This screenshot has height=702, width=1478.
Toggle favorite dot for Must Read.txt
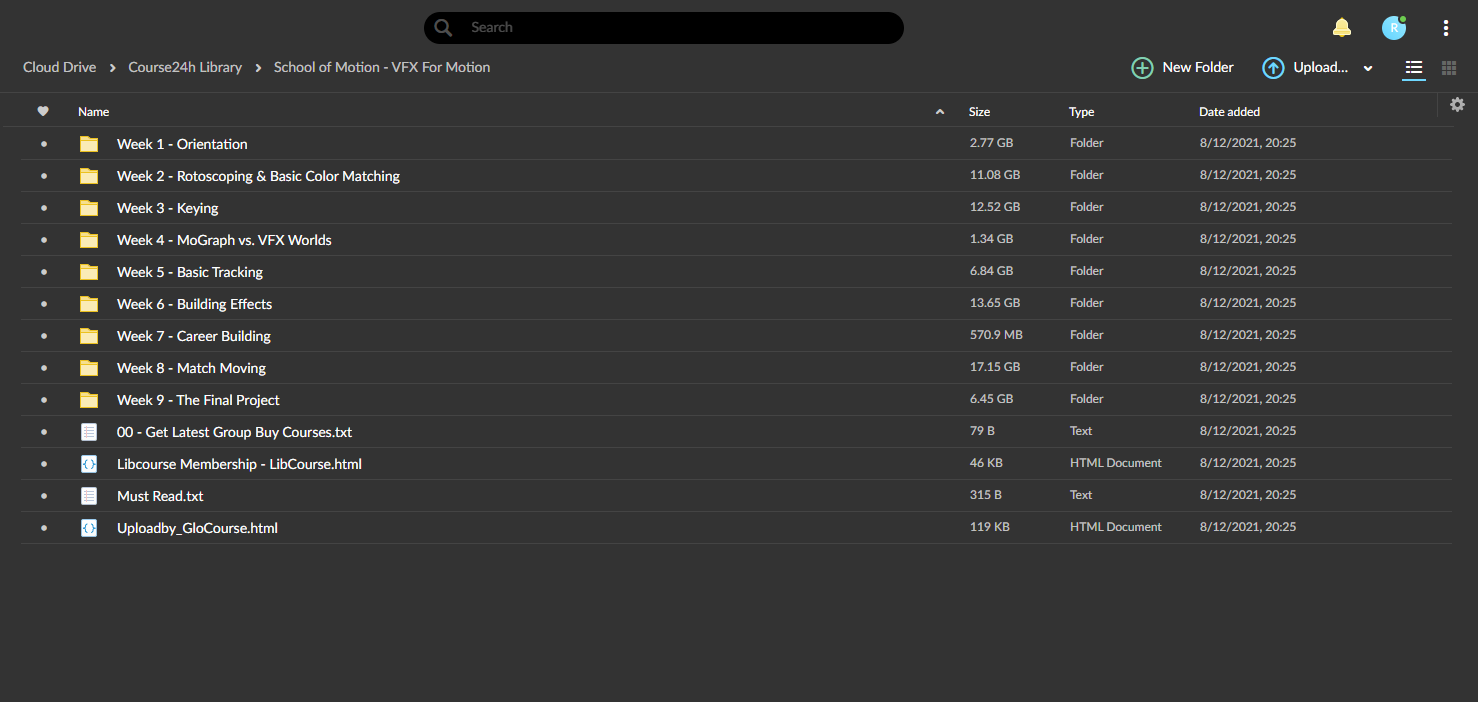[43, 496]
